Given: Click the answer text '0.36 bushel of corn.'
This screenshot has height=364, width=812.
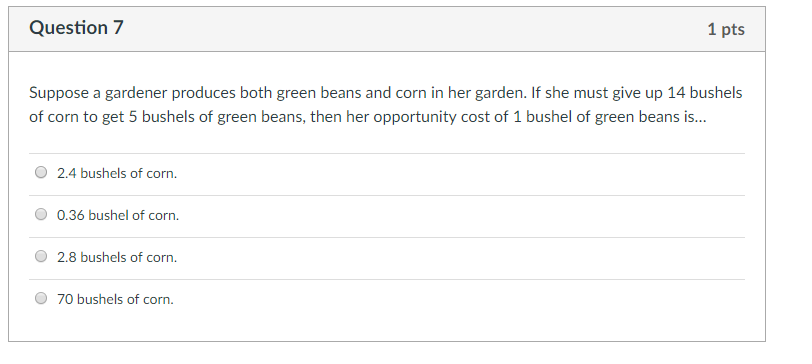Looking at the screenshot, I should coord(118,215).
